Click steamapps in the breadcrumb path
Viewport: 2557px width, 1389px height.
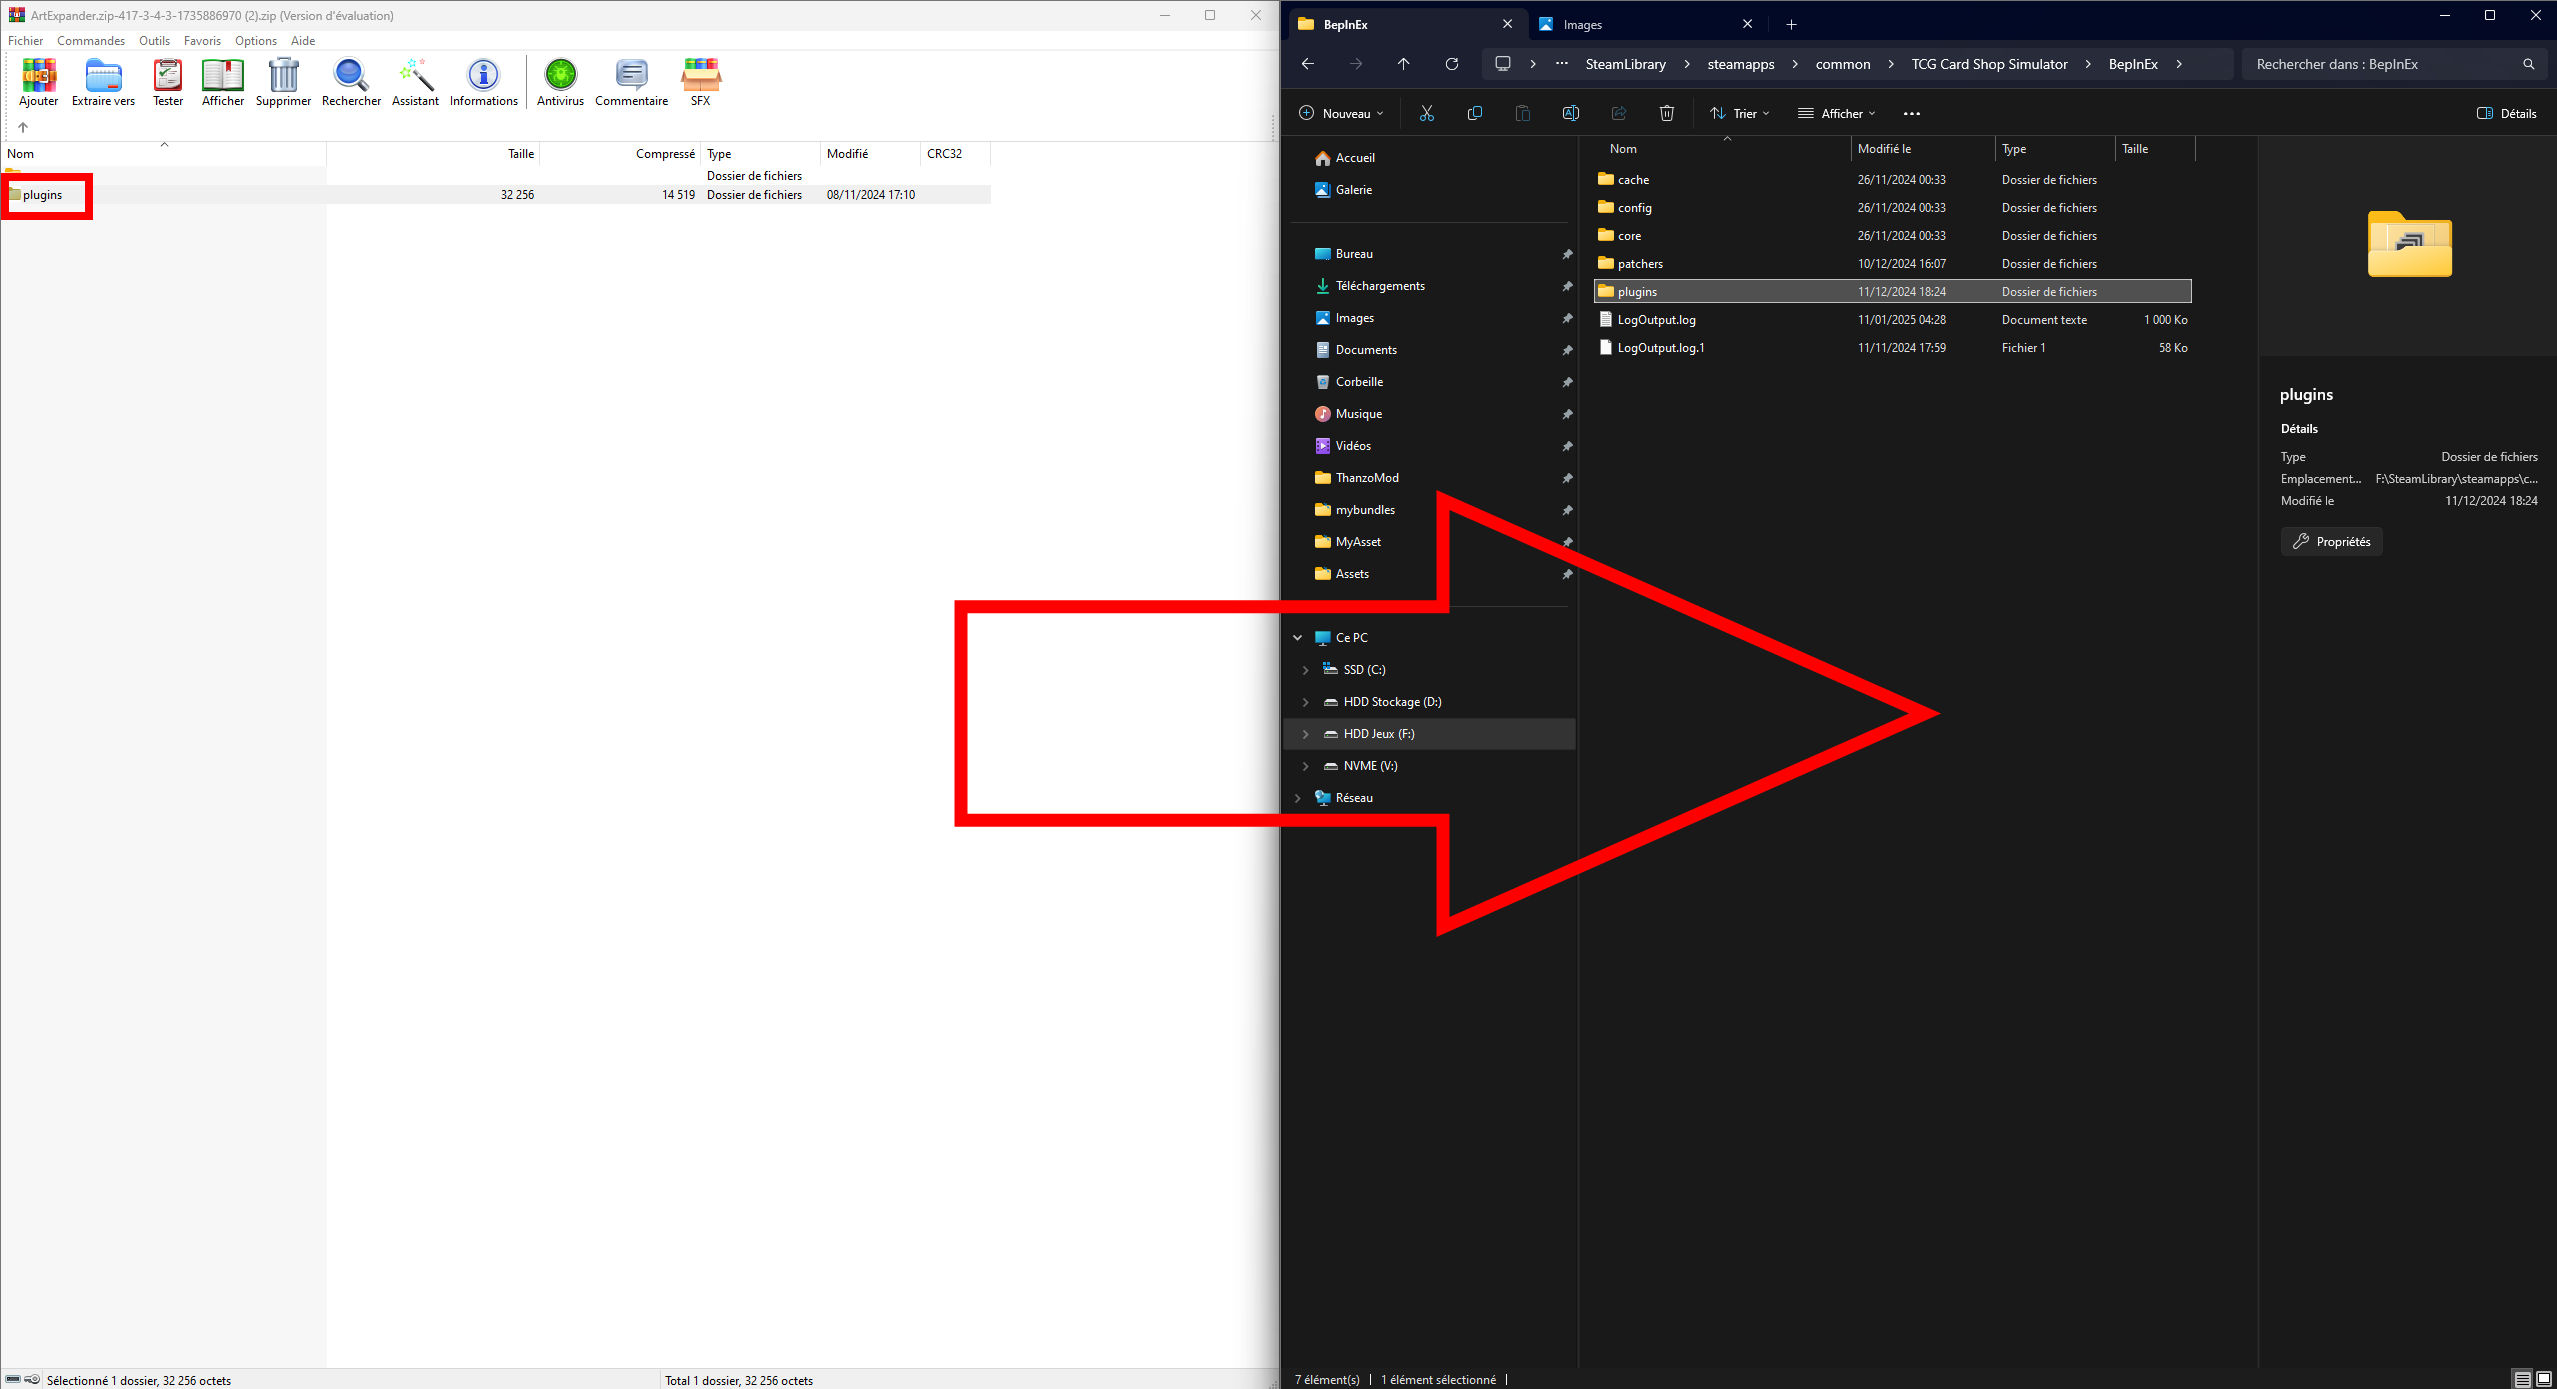click(x=1740, y=64)
